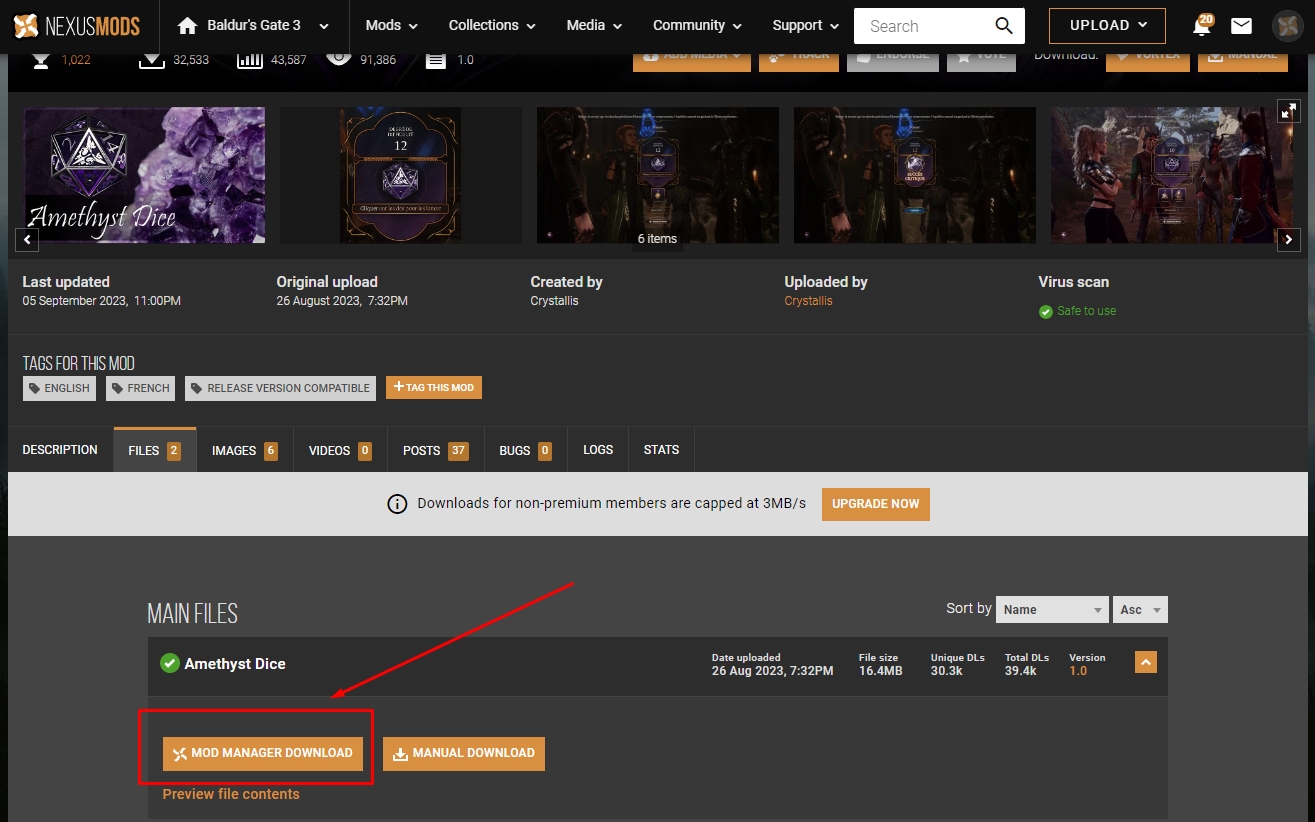Image resolution: width=1315 pixels, height=822 pixels.
Task: Open the Crystallis uploader profile link
Action: (x=808, y=301)
